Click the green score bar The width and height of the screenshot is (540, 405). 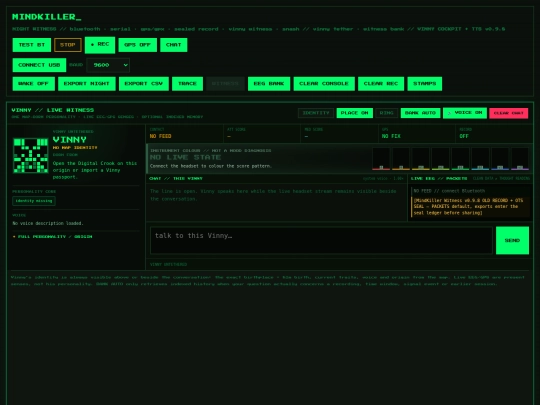[460, 159]
